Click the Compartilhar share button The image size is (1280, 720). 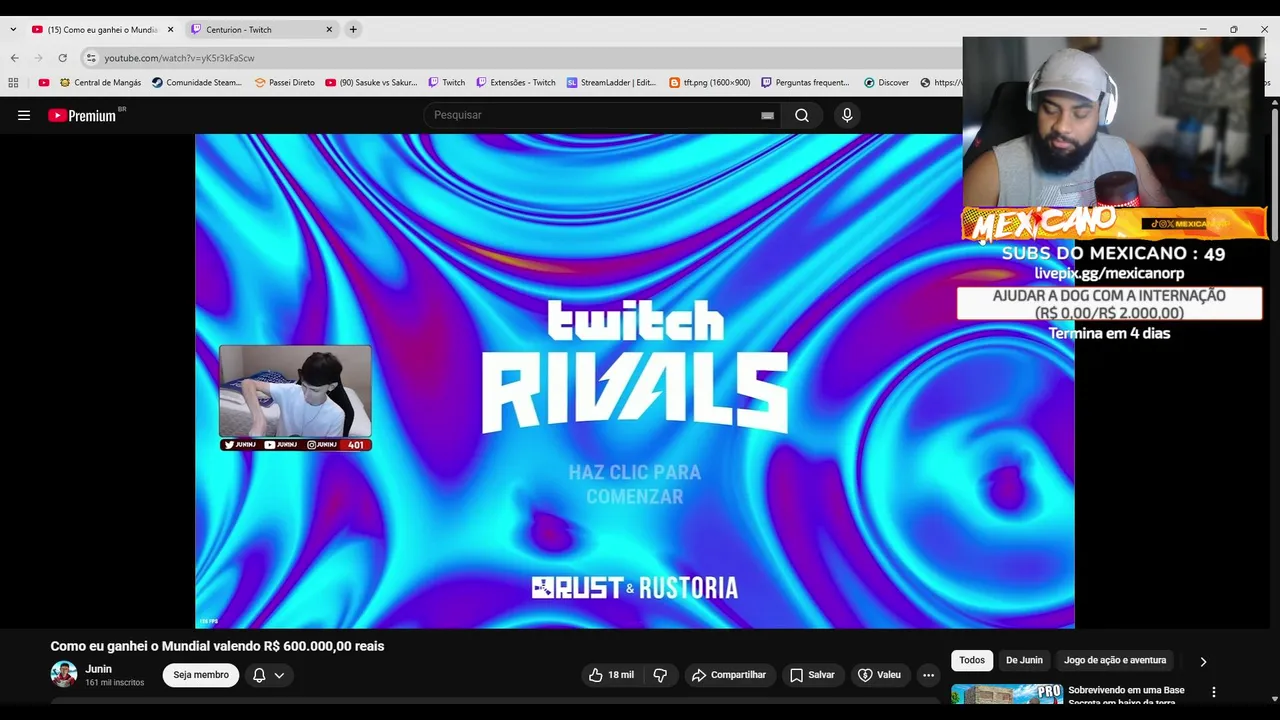tap(729, 675)
